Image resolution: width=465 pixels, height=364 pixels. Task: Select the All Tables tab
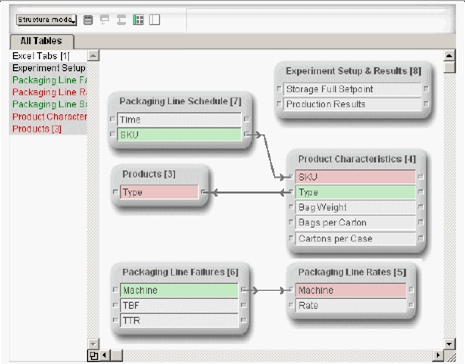click(x=41, y=41)
